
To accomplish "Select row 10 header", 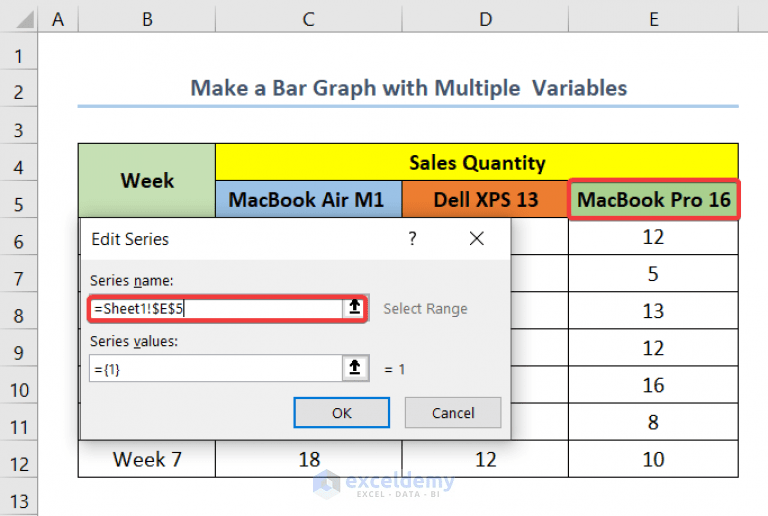I will [19, 386].
